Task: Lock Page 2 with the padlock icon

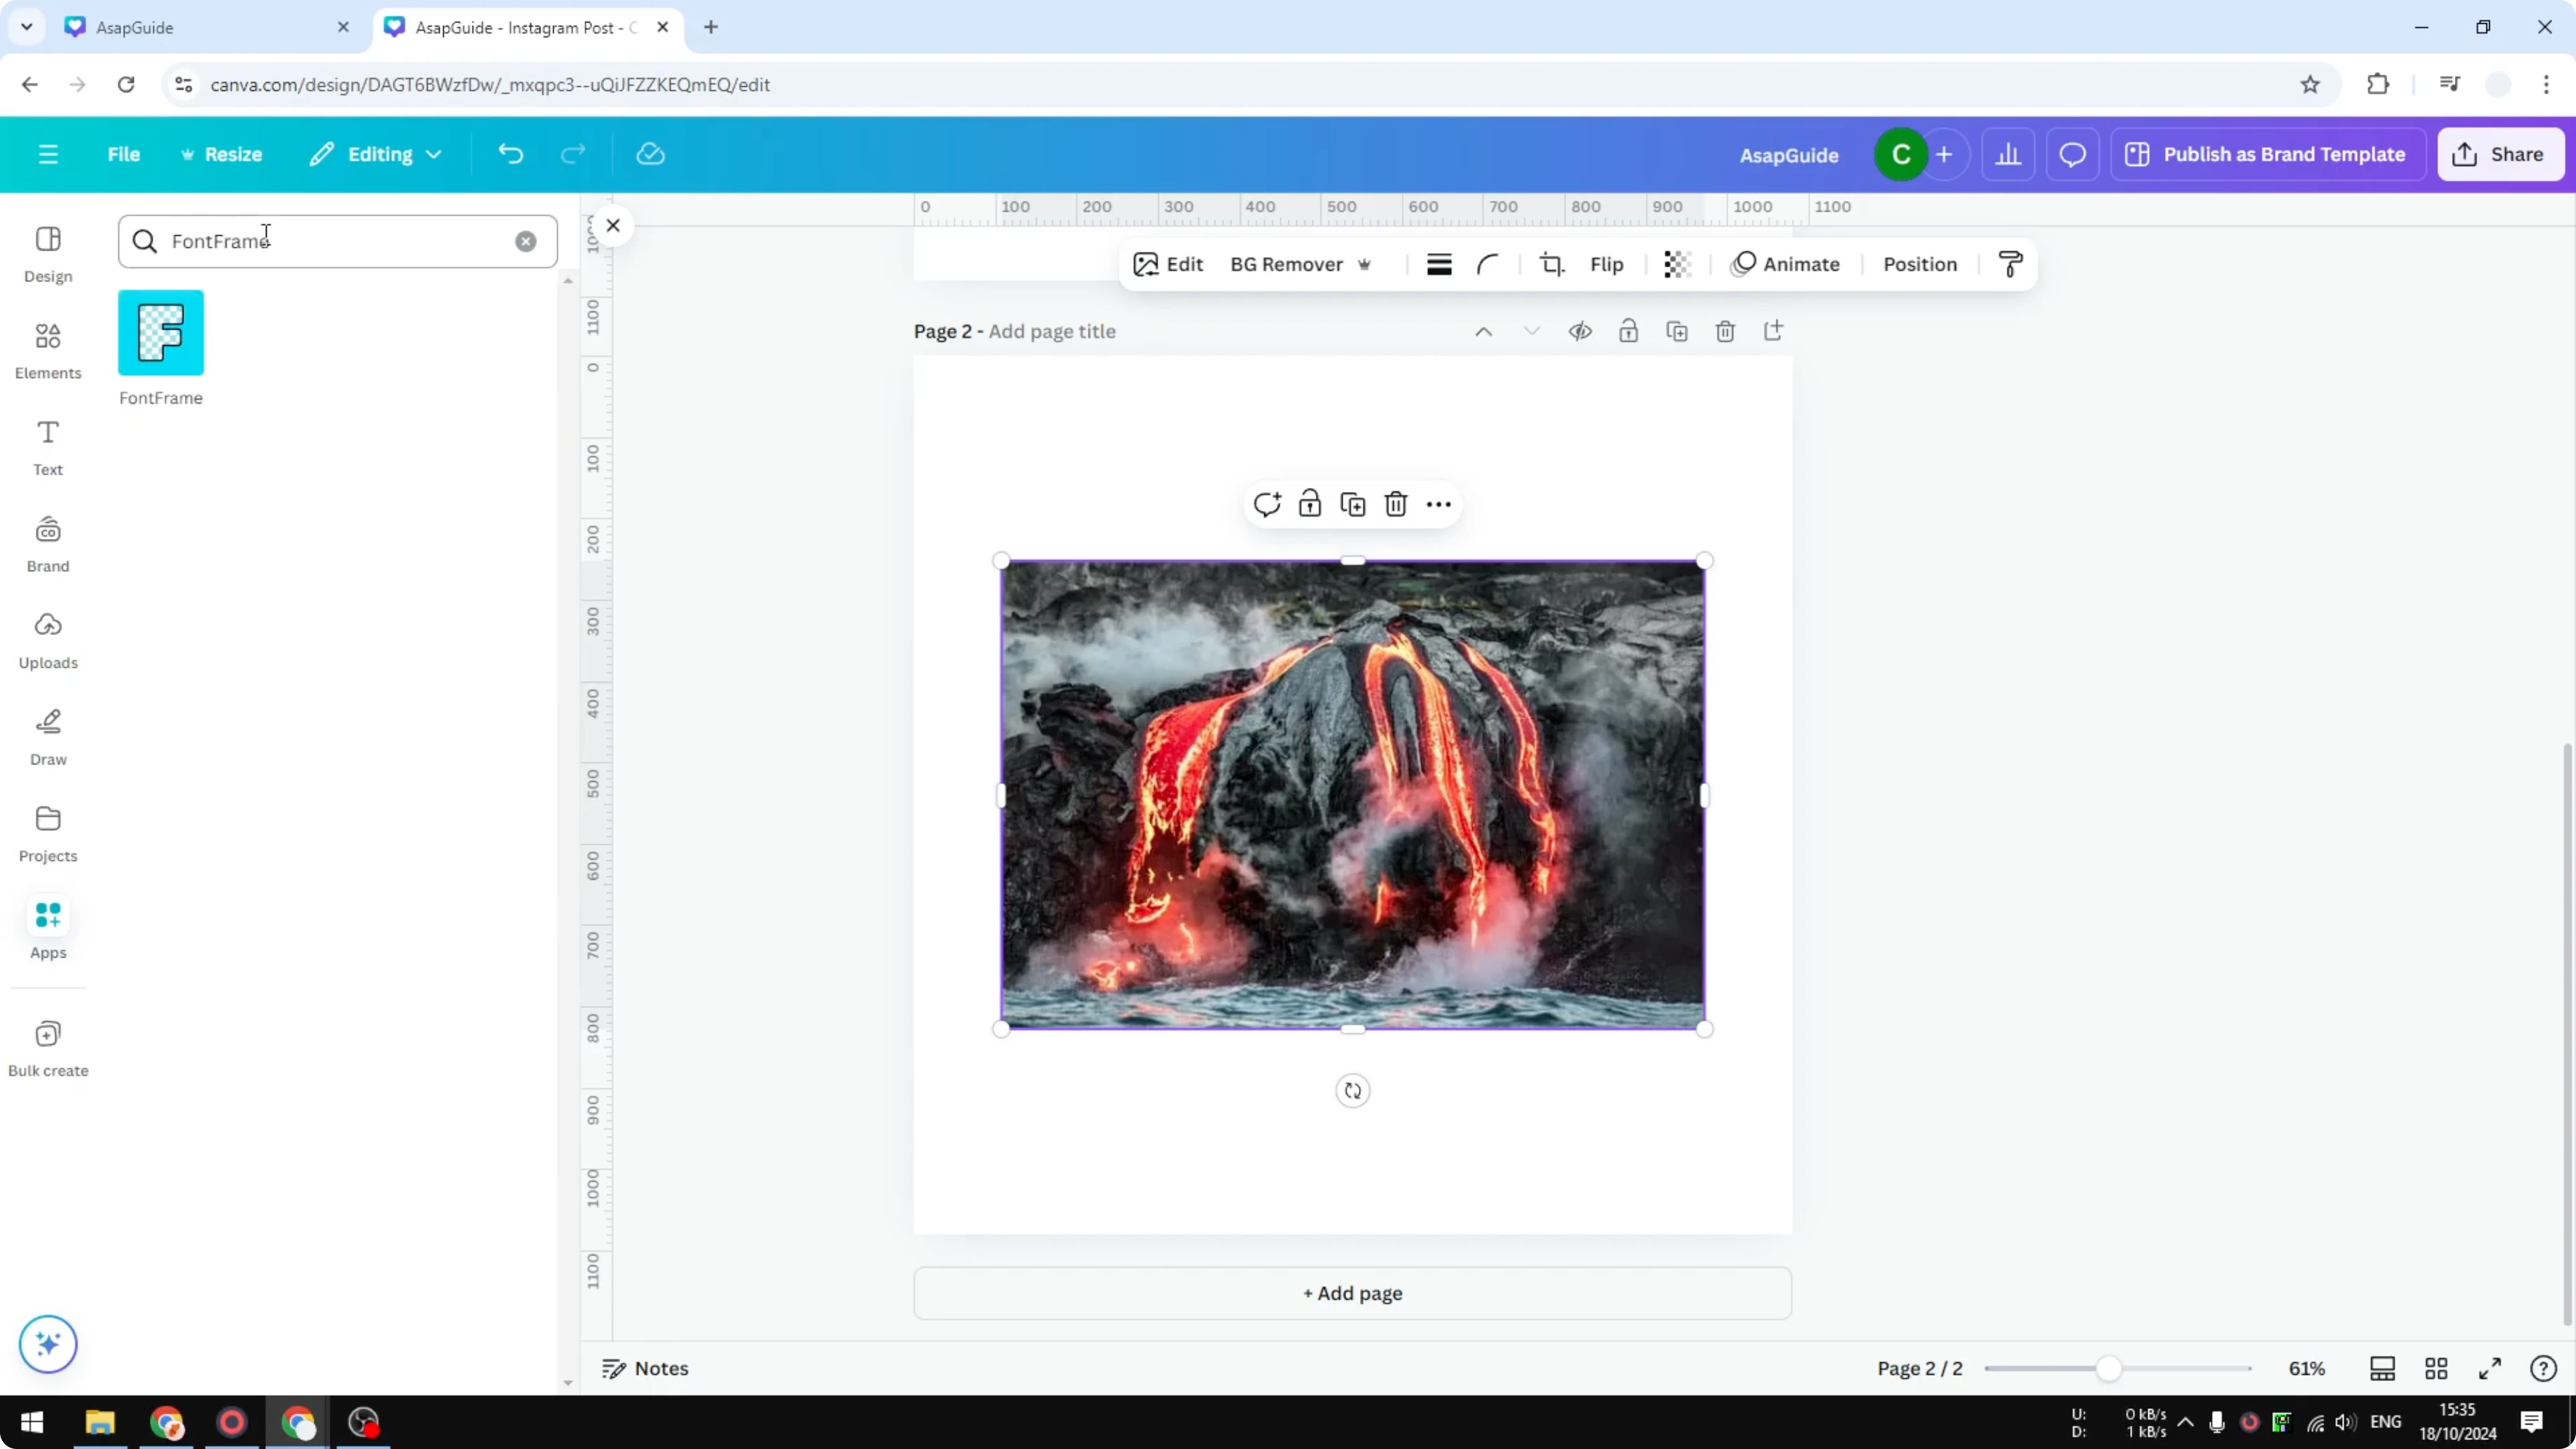Action: coord(1628,331)
